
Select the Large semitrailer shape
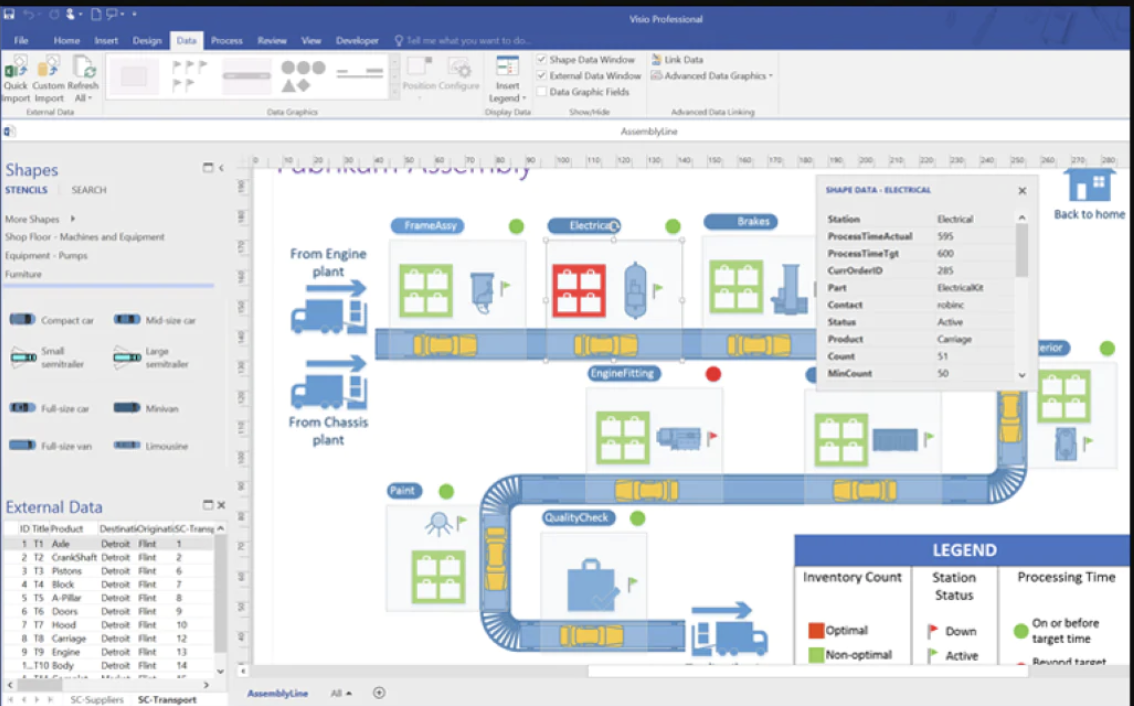pyautogui.click(x=127, y=357)
